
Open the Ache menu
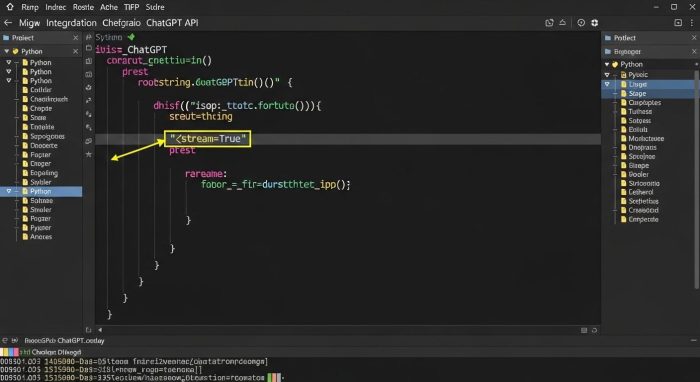[x=109, y=7]
